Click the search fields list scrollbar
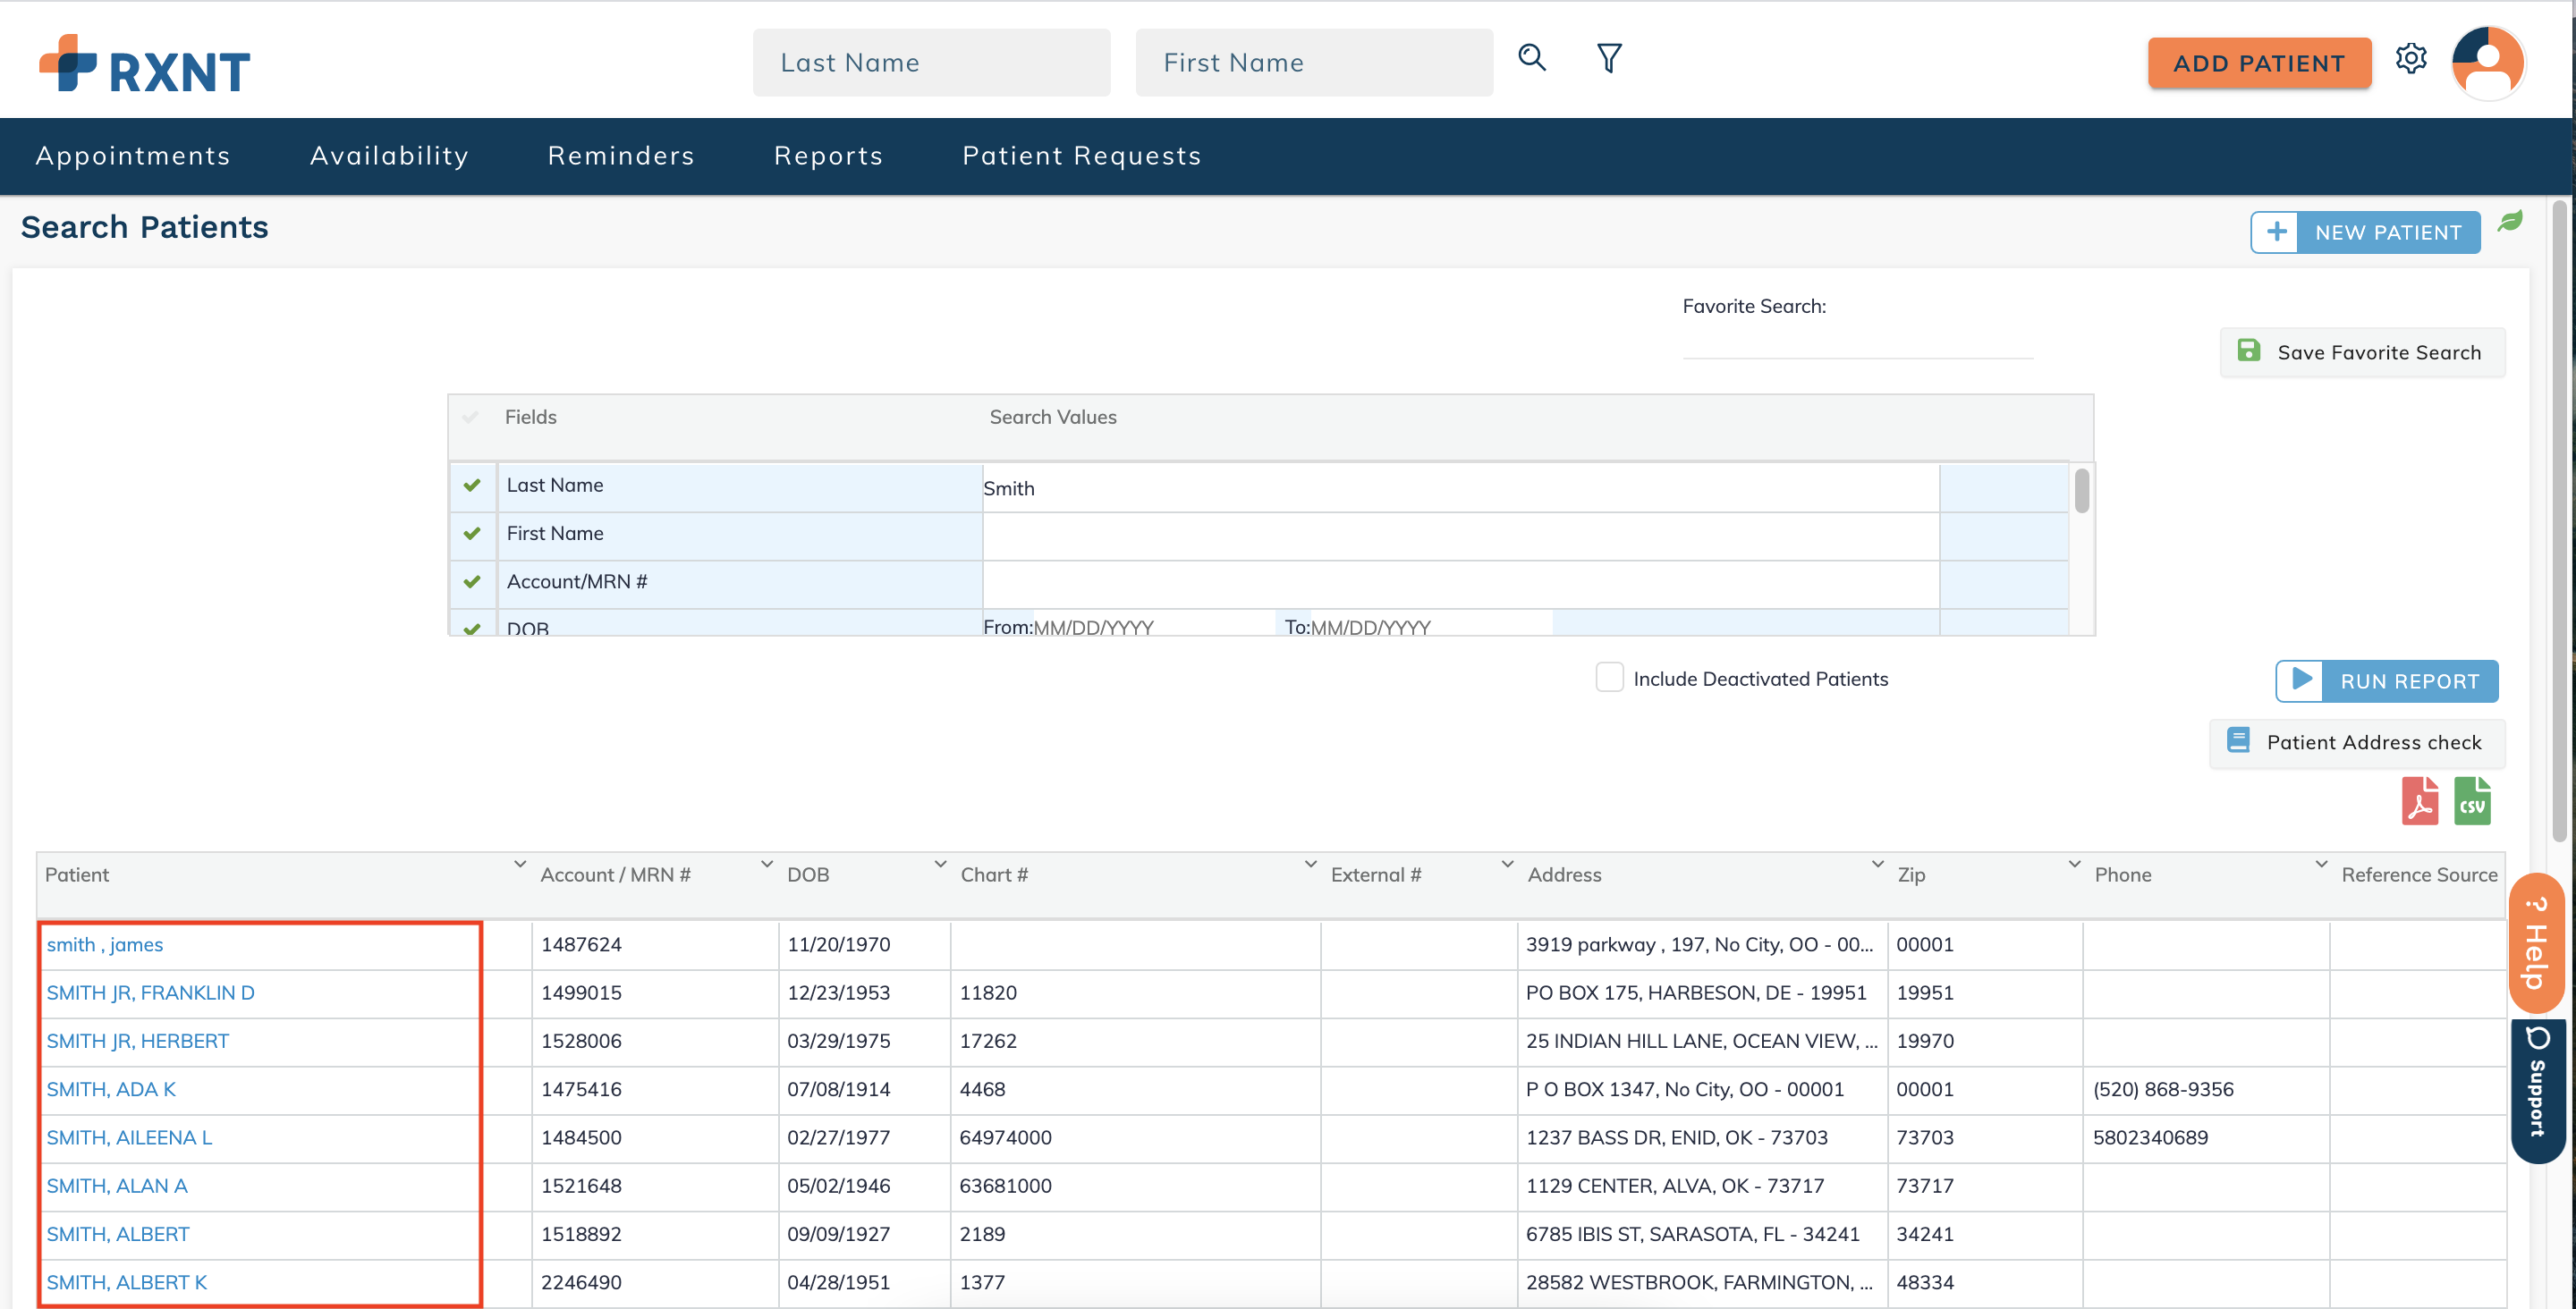Image resolution: width=2576 pixels, height=1309 pixels. click(2081, 490)
